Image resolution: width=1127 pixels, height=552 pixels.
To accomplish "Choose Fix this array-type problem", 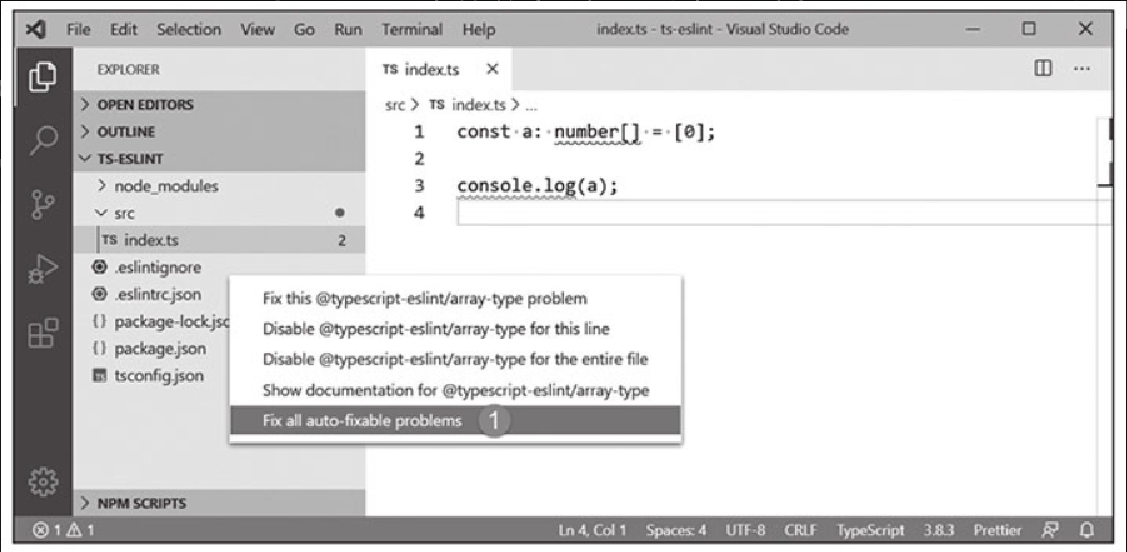I will (x=455, y=298).
